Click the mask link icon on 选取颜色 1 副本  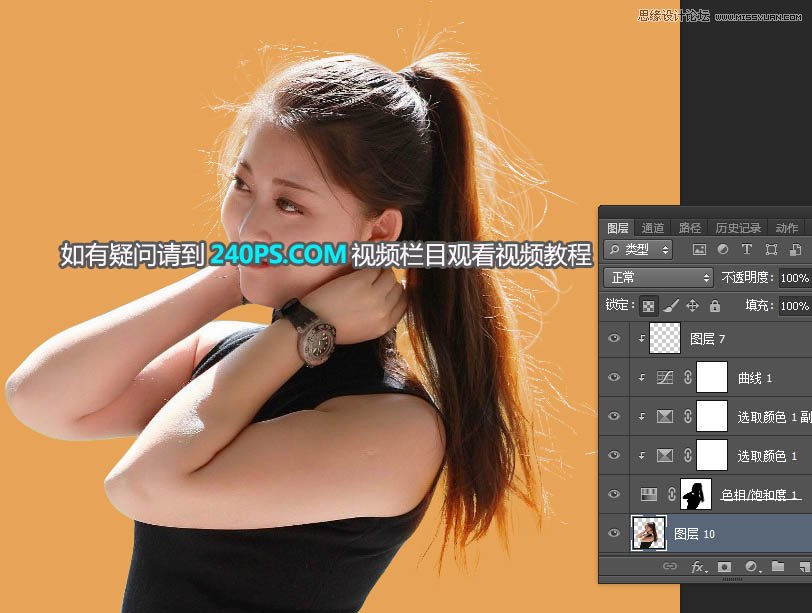point(688,416)
